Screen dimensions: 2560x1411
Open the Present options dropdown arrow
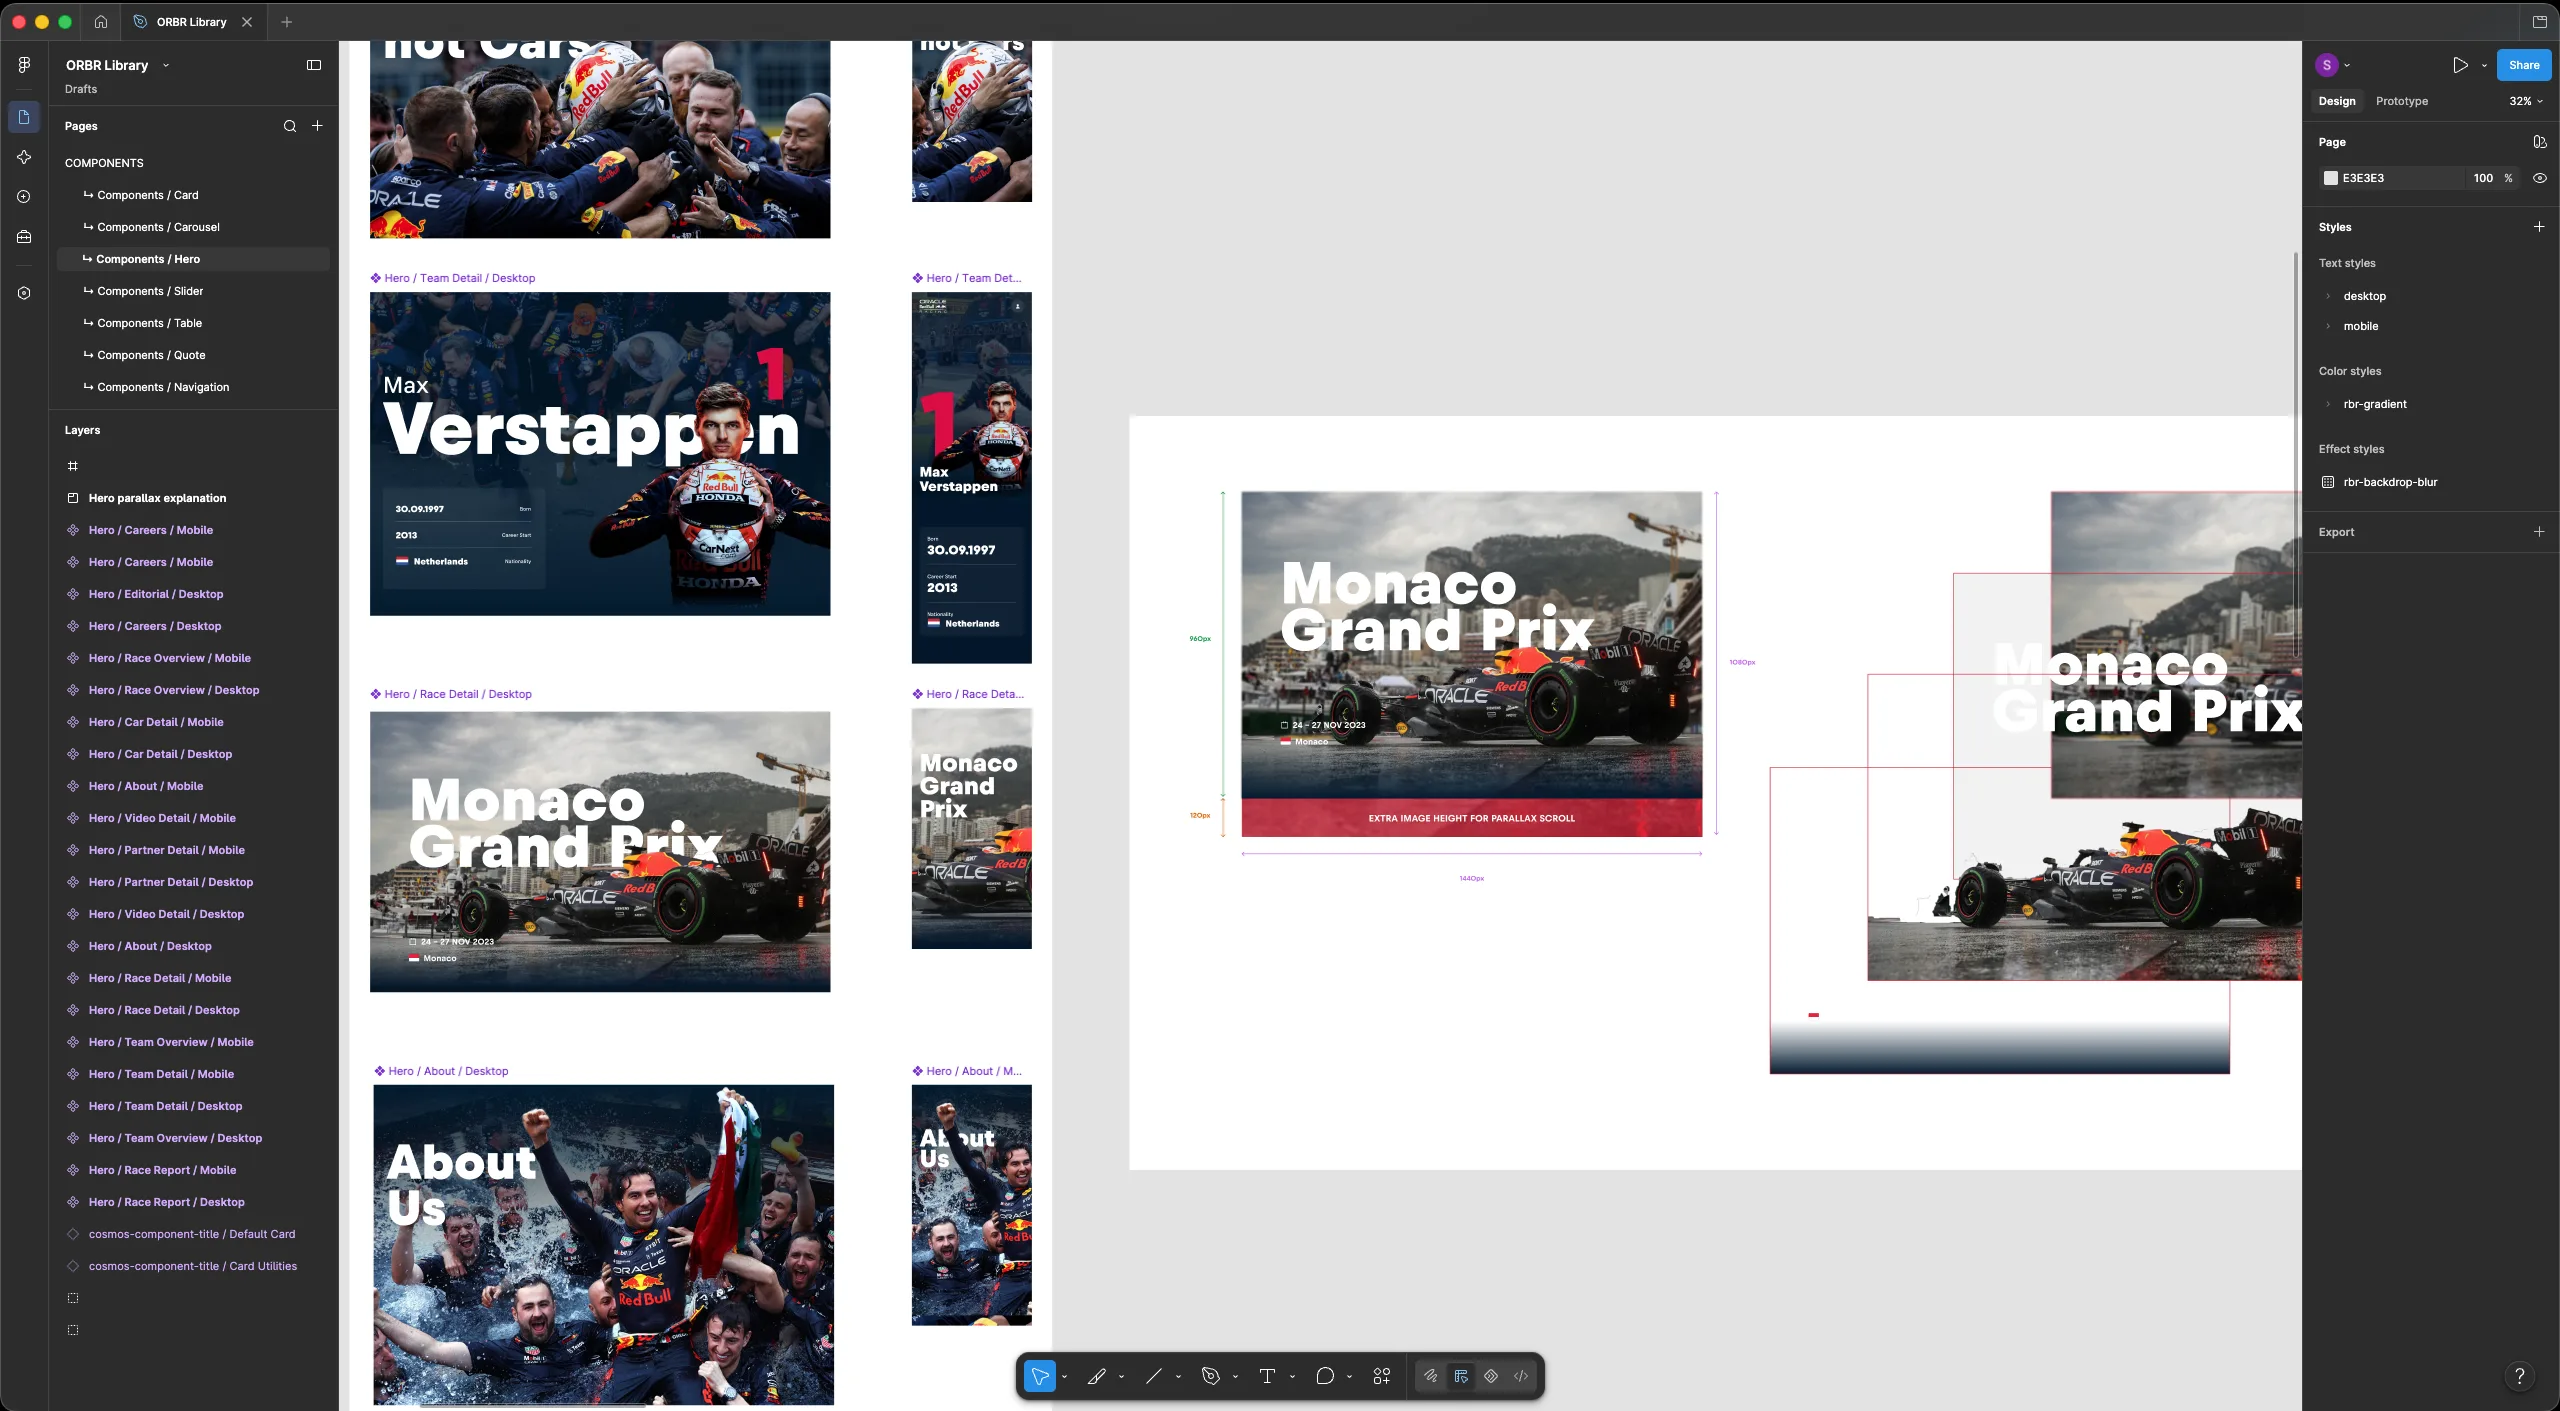(2484, 65)
